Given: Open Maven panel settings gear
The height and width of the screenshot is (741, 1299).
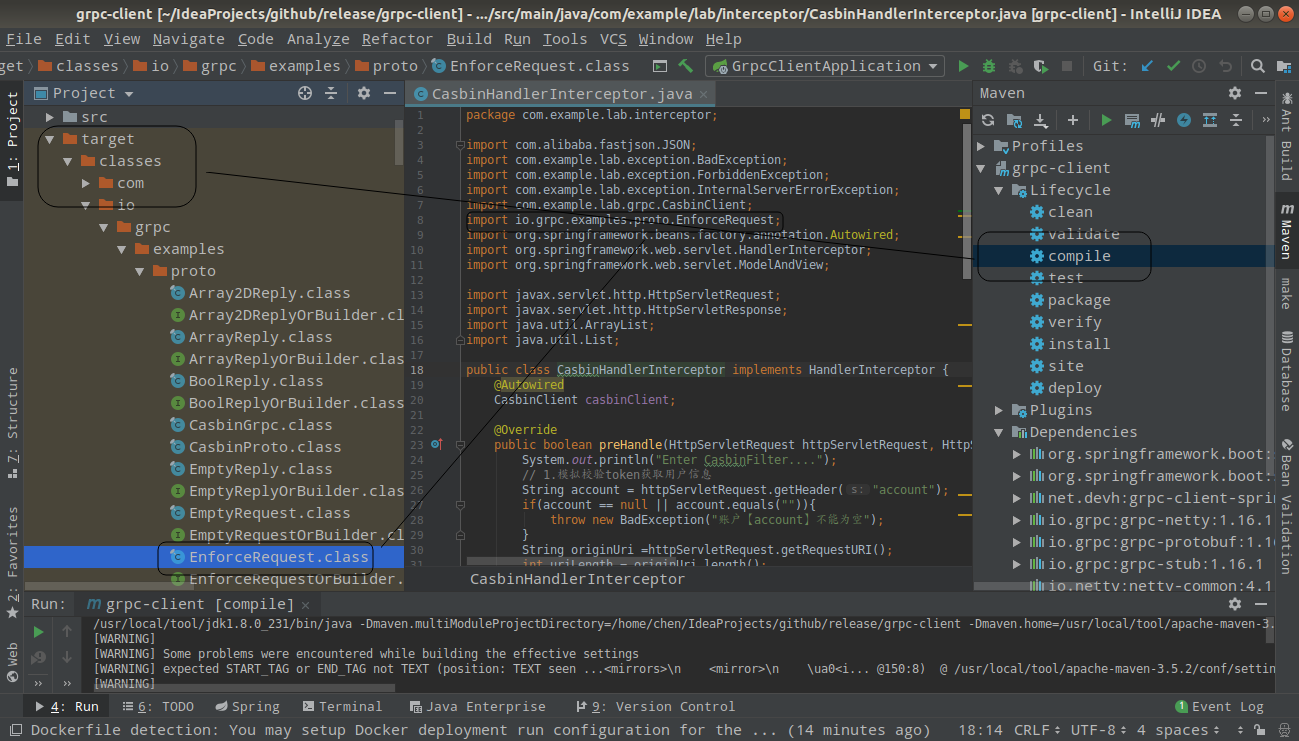Looking at the screenshot, I should coord(1235,93).
